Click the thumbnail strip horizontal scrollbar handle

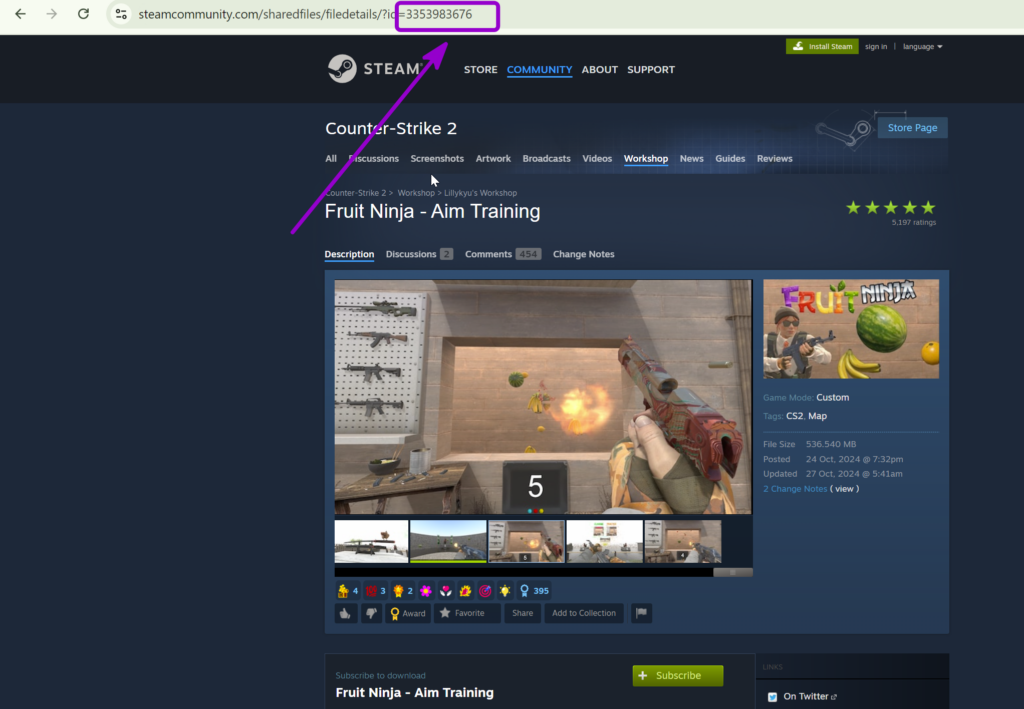(733, 573)
